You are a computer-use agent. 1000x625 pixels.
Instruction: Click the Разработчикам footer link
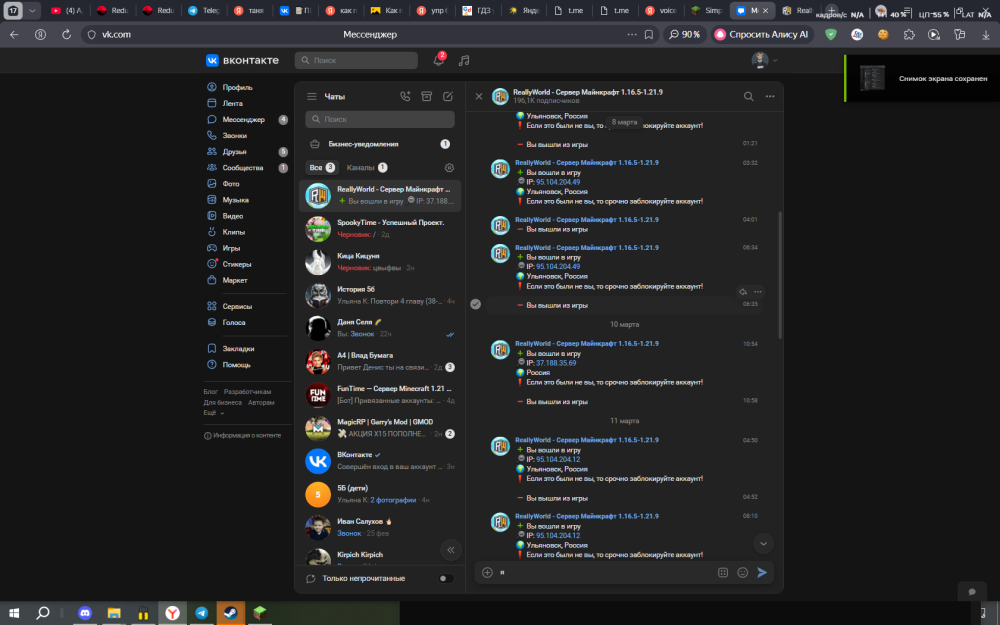[247, 392]
